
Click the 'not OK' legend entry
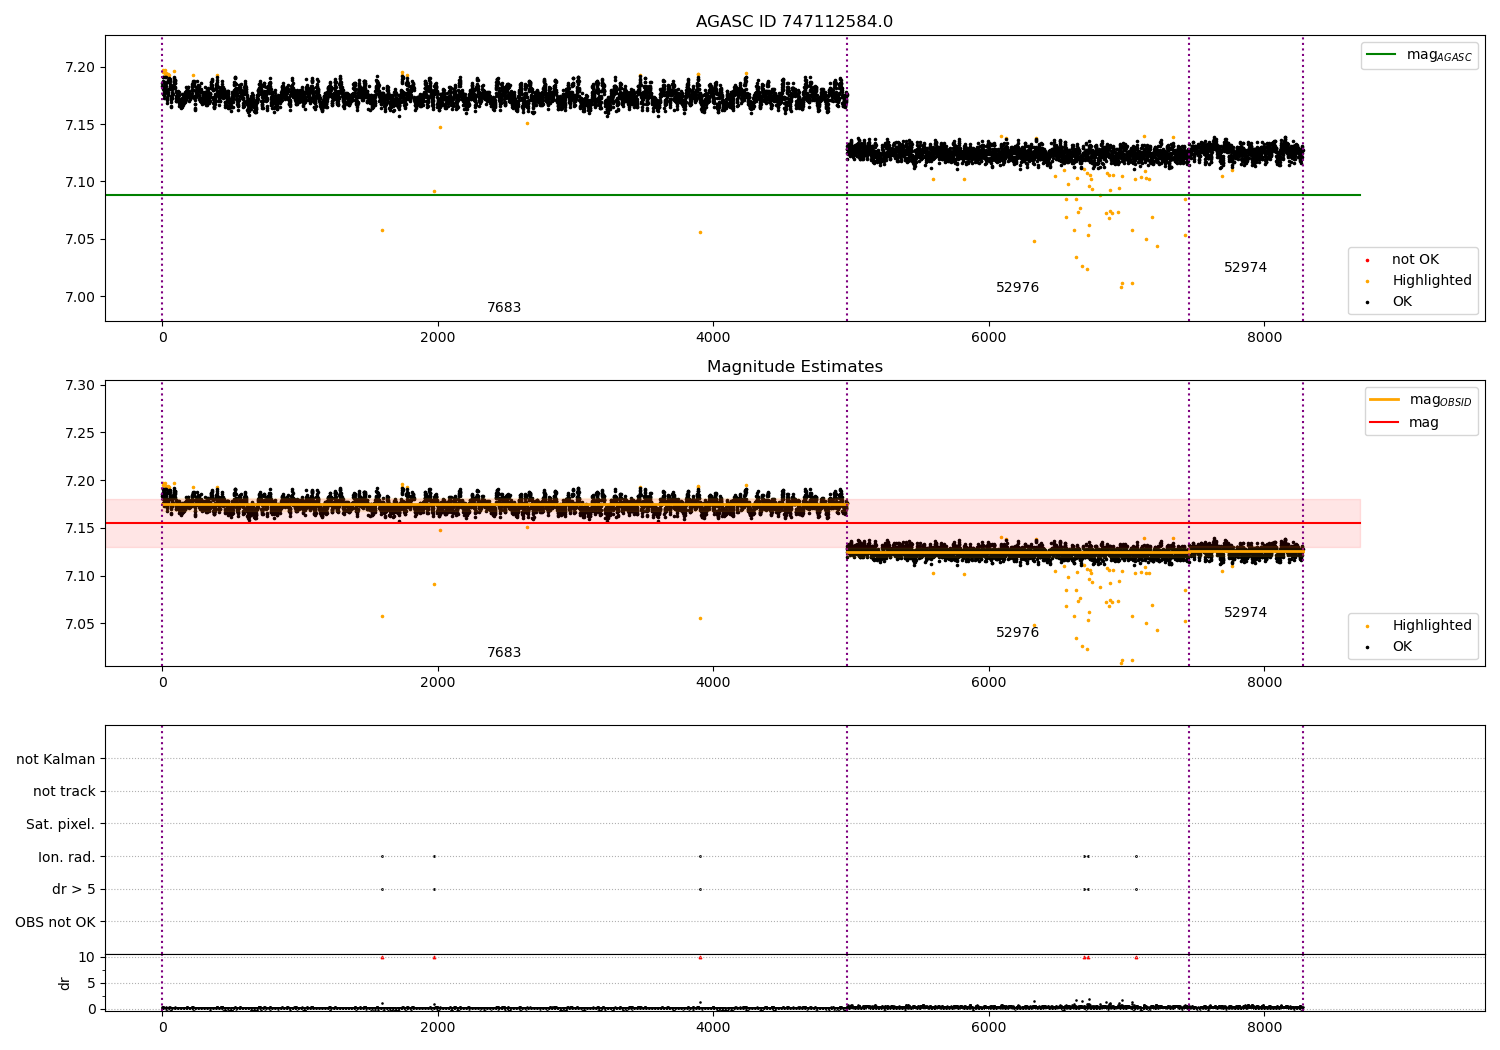point(1415,260)
